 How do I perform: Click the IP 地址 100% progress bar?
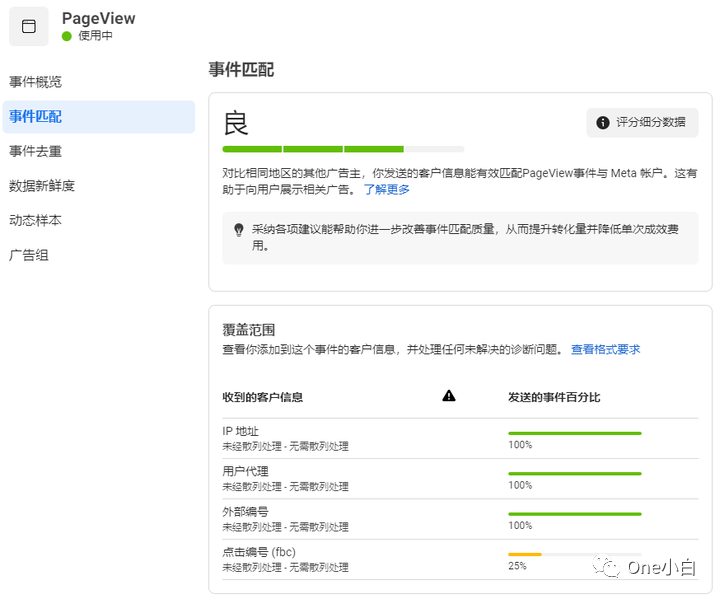(x=575, y=433)
